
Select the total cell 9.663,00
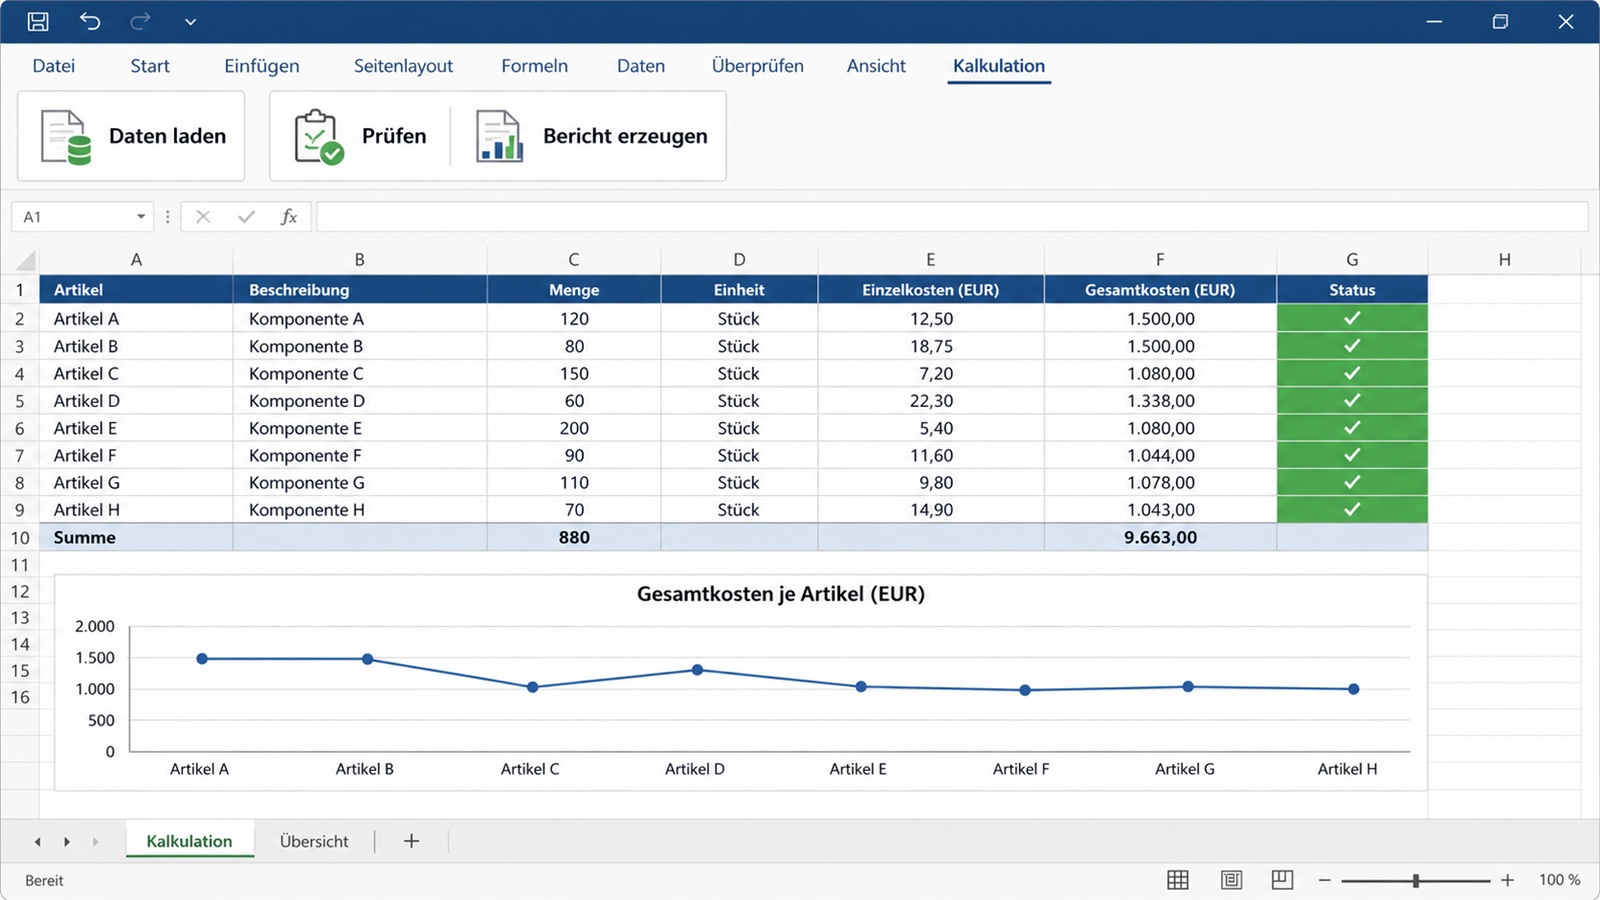[x=1160, y=538]
